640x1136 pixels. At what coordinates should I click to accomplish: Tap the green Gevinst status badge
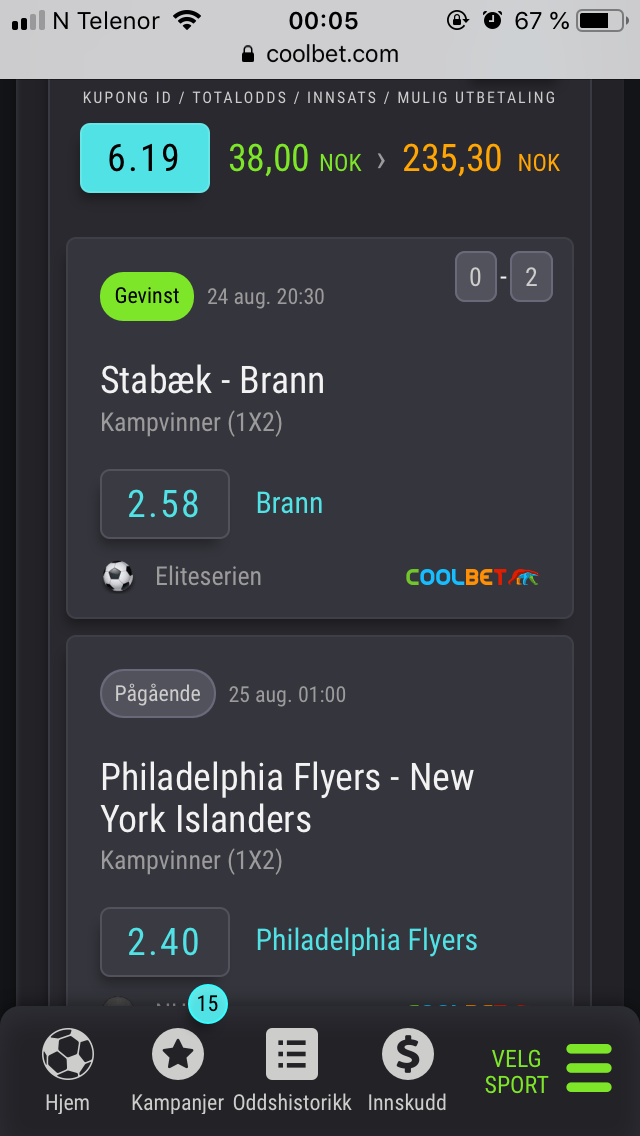tap(147, 296)
